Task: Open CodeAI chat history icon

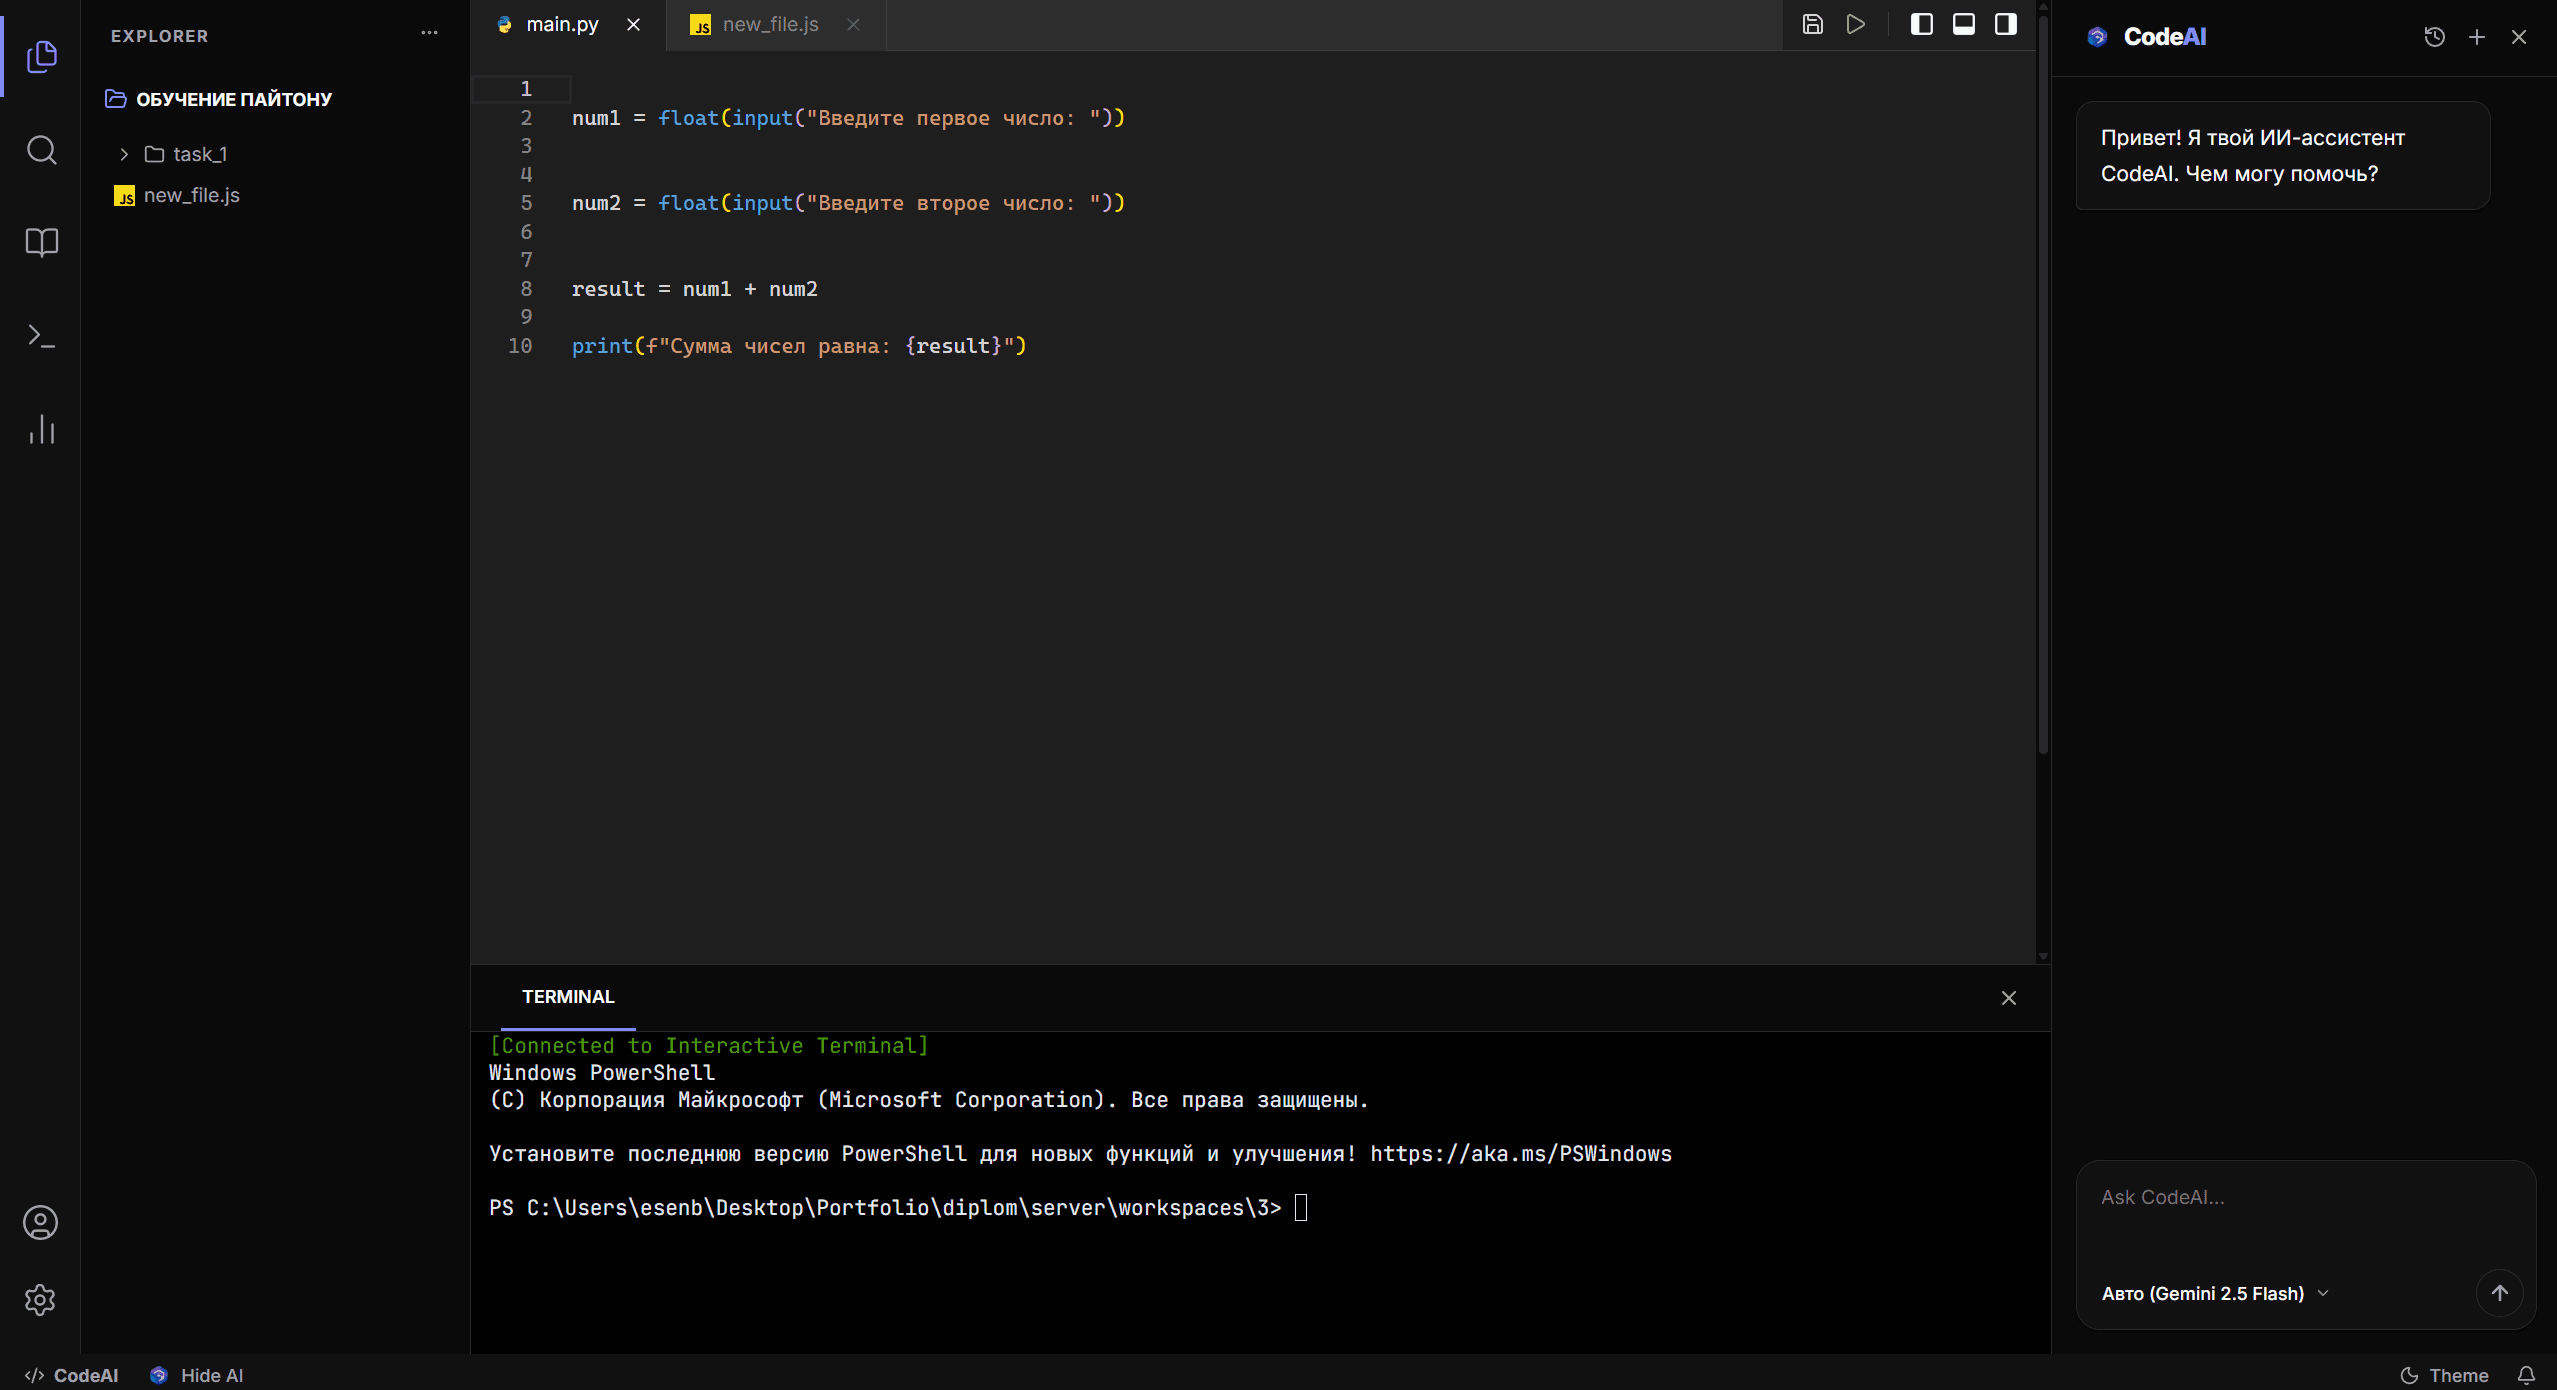Action: [2435, 37]
